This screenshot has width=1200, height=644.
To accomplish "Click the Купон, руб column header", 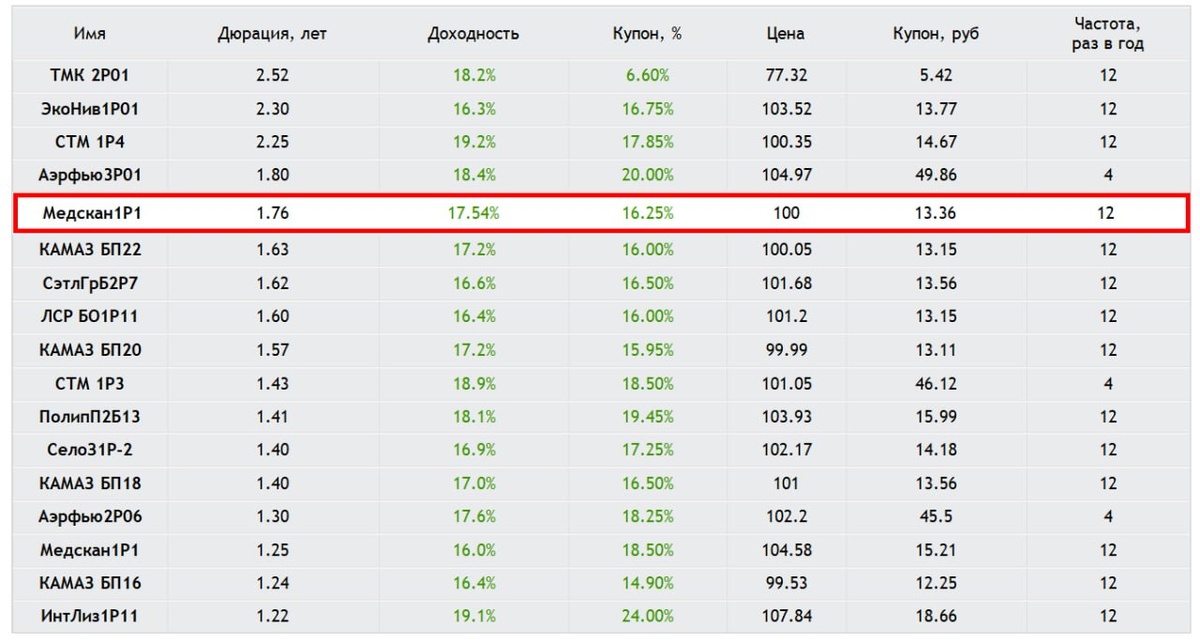I will tap(936, 34).
